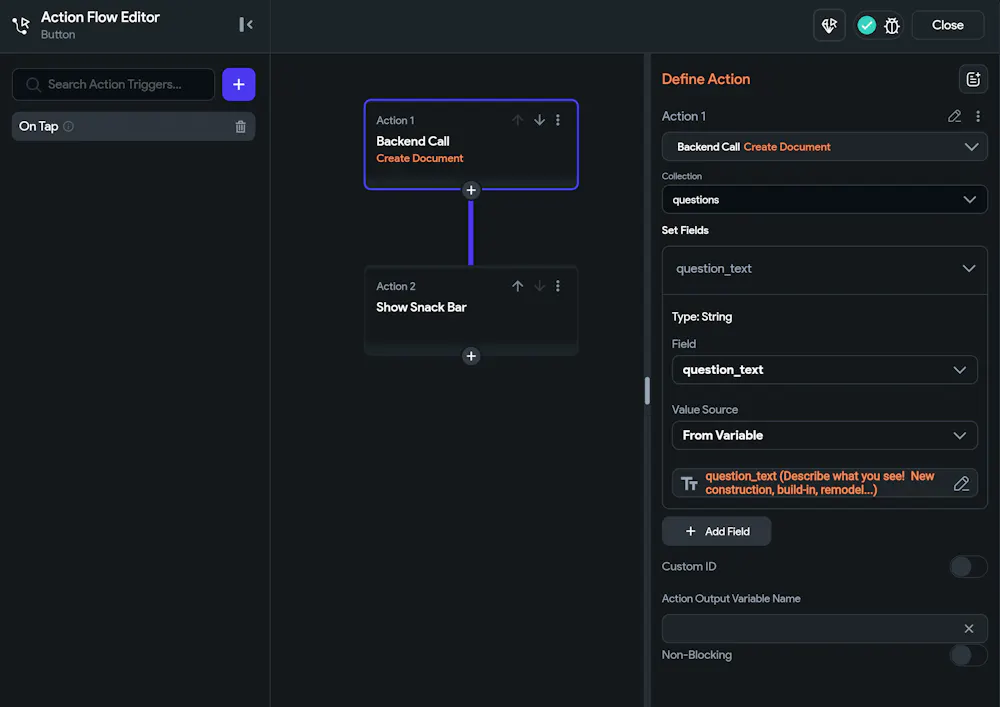Add a new action trigger with plus button
Viewport: 1000px width, 707px height.
click(239, 84)
